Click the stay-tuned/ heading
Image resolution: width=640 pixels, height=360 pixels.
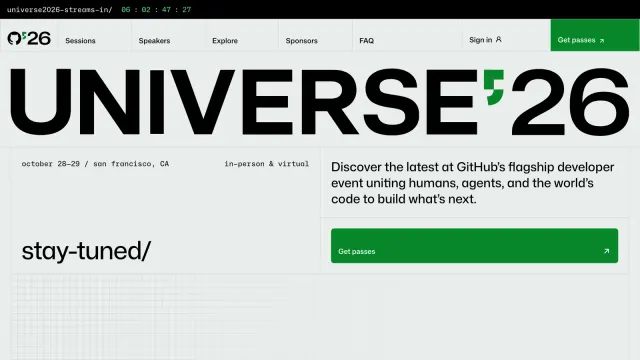pos(86,251)
